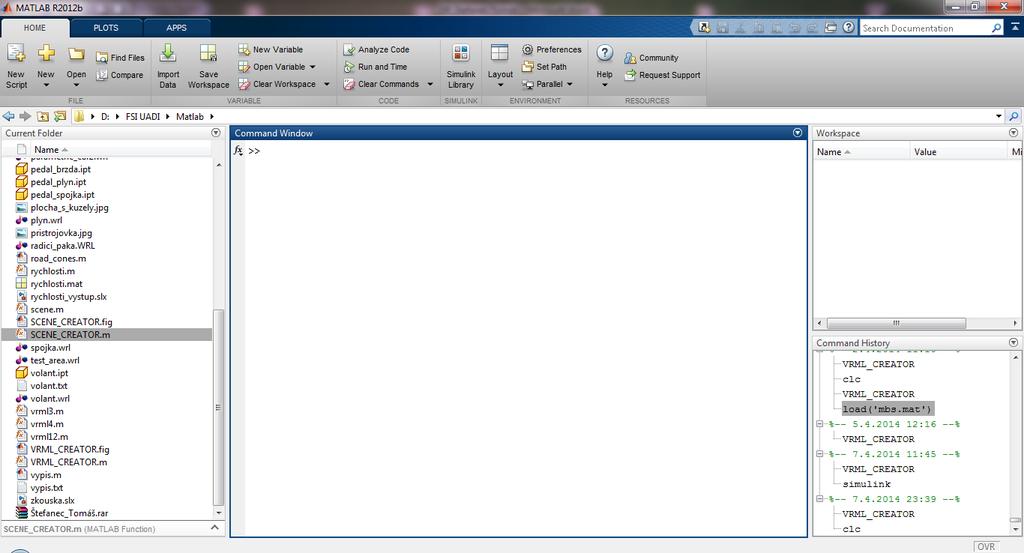
Task: Click the Workspace horizontal scrollbar
Action: 896,323
